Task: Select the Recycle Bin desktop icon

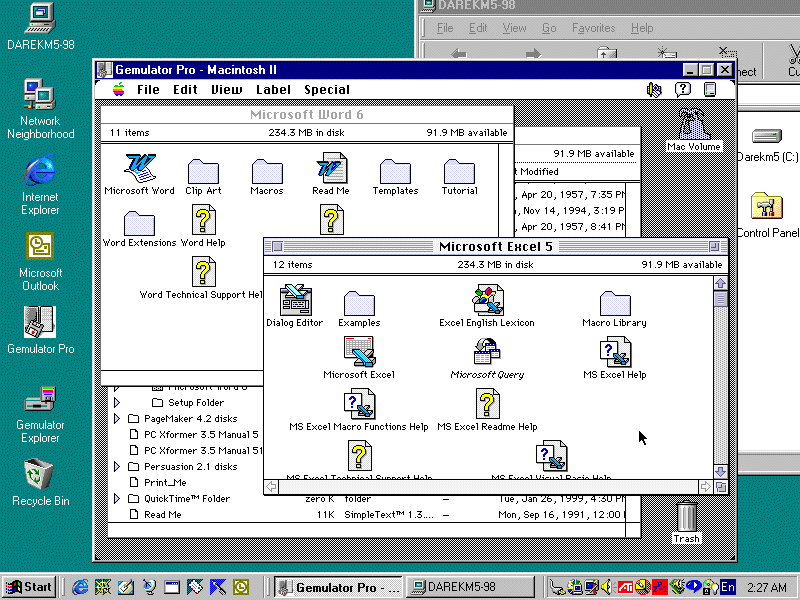Action: (38, 474)
